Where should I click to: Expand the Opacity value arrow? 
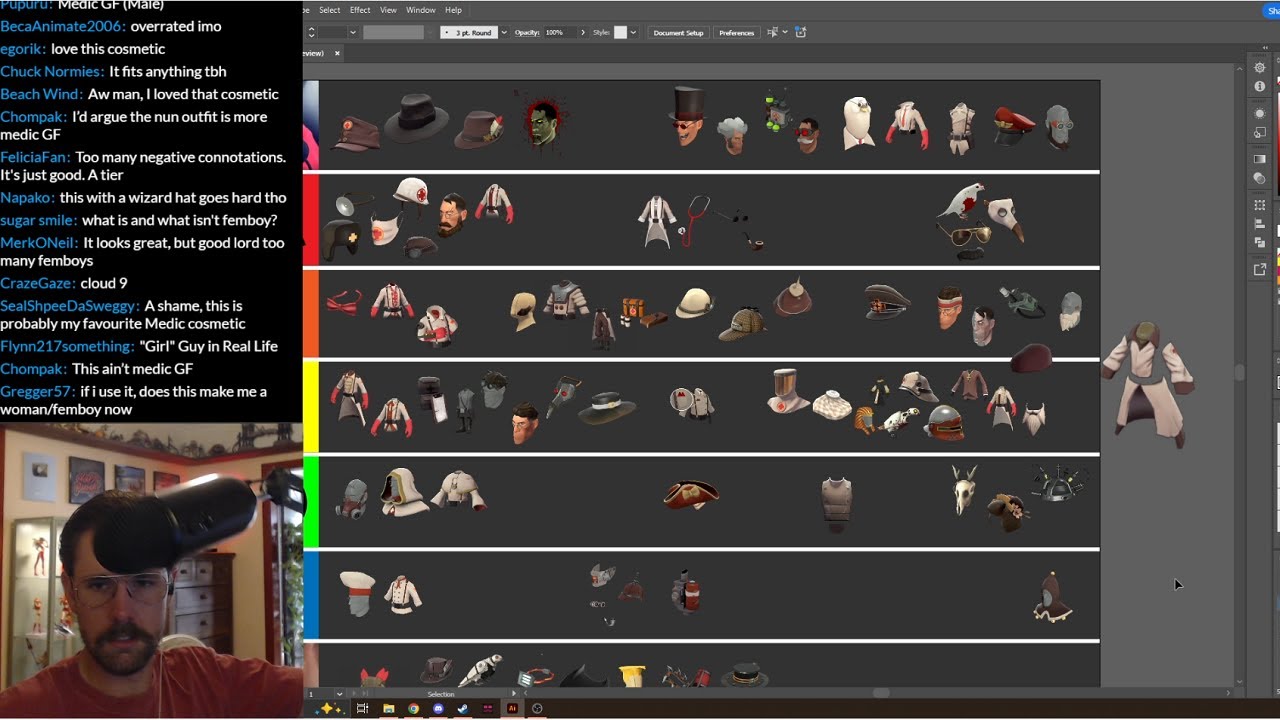(x=583, y=32)
